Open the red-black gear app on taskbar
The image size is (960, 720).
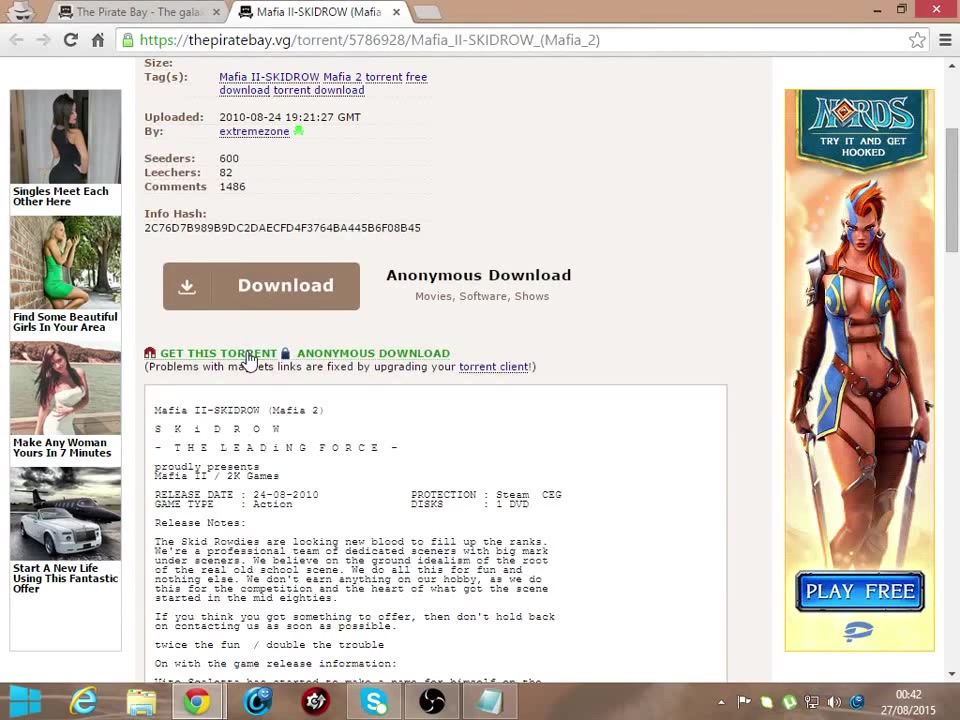315,702
